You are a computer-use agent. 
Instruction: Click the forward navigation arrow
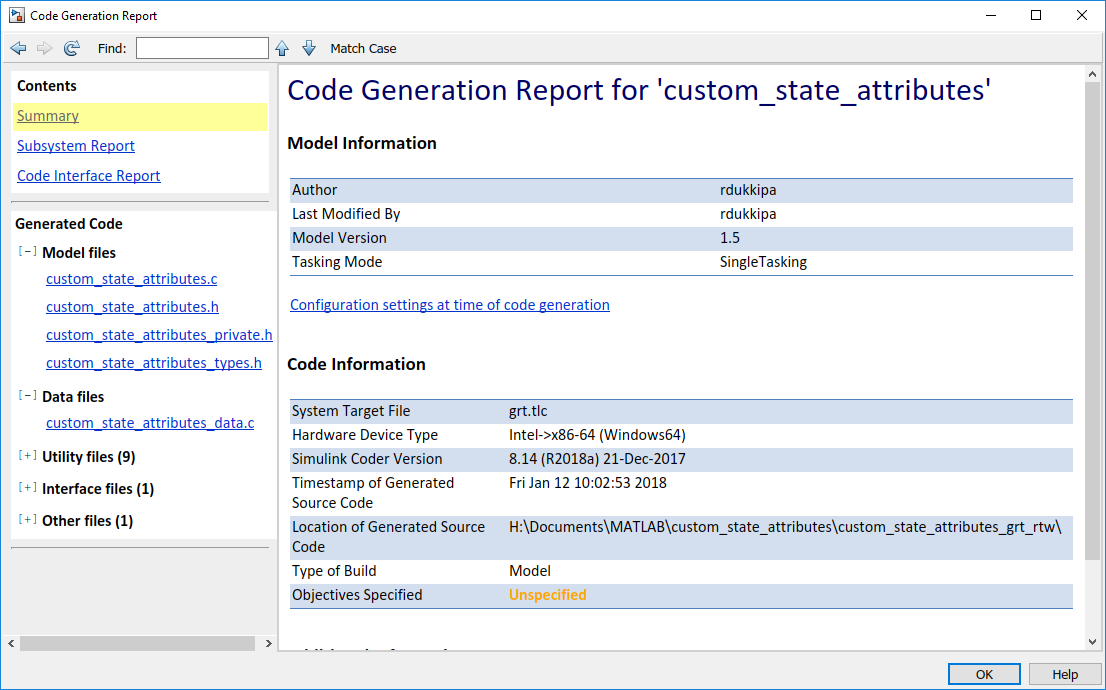44,47
